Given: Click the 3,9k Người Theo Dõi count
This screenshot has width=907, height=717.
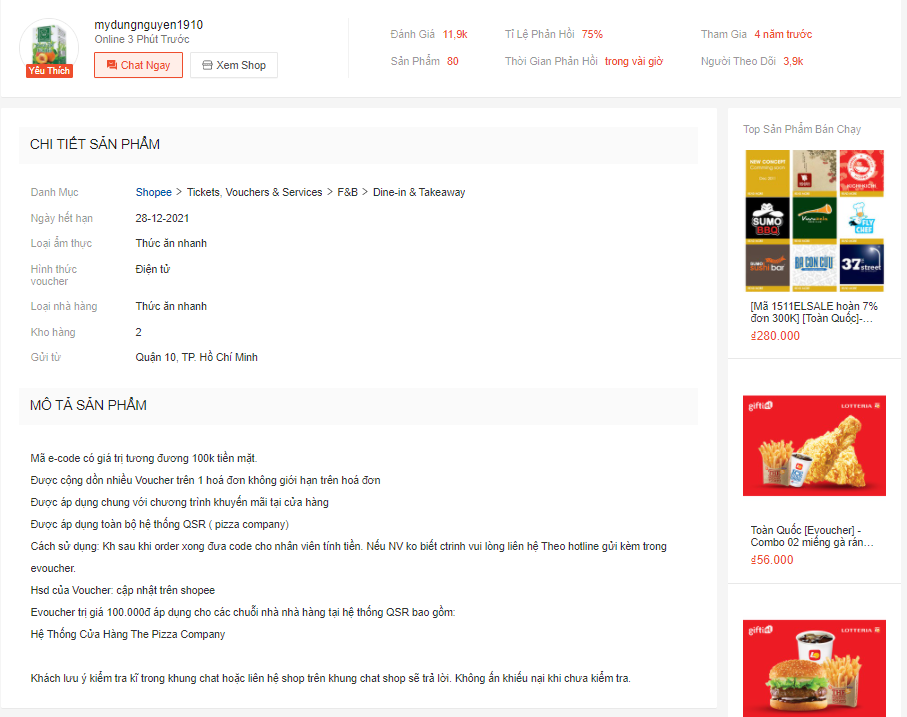Looking at the screenshot, I should click(x=793, y=61).
